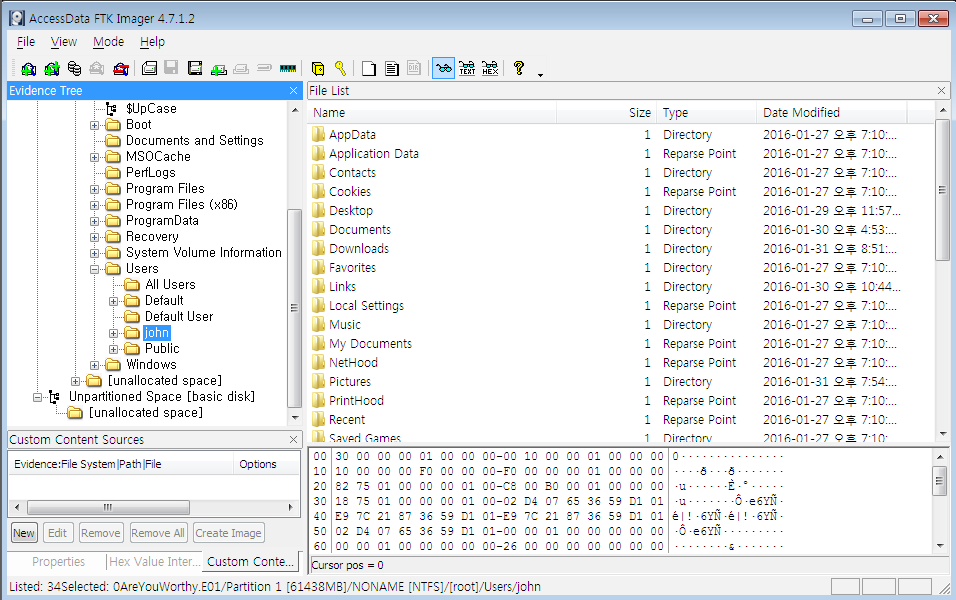
Task: Close the Evidence Tree panel
Action: [x=293, y=90]
